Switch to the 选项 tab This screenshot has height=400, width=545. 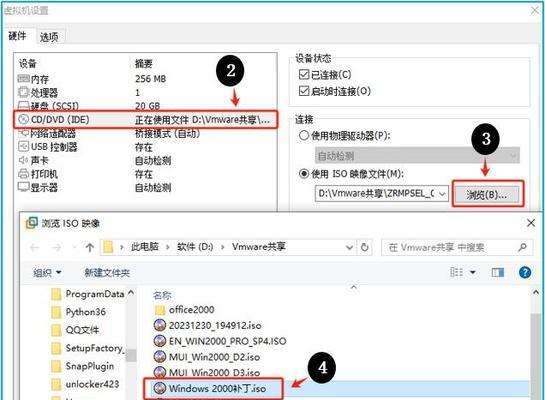49,37
